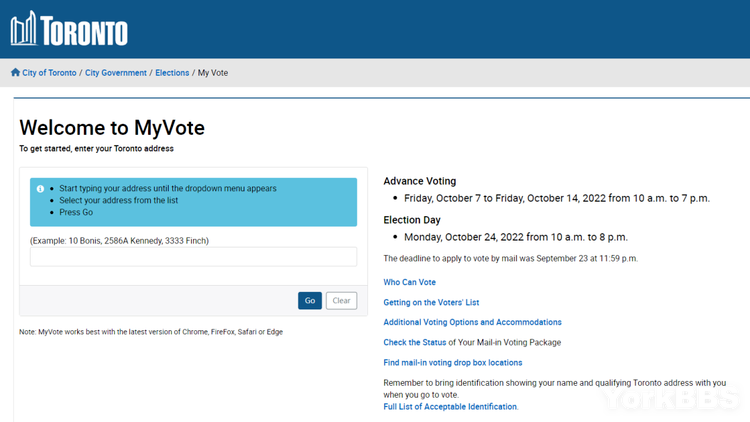Viewport: 750px width, 422px height.
Task: Click the info icon in the blue instruction box
Action: 40,189
